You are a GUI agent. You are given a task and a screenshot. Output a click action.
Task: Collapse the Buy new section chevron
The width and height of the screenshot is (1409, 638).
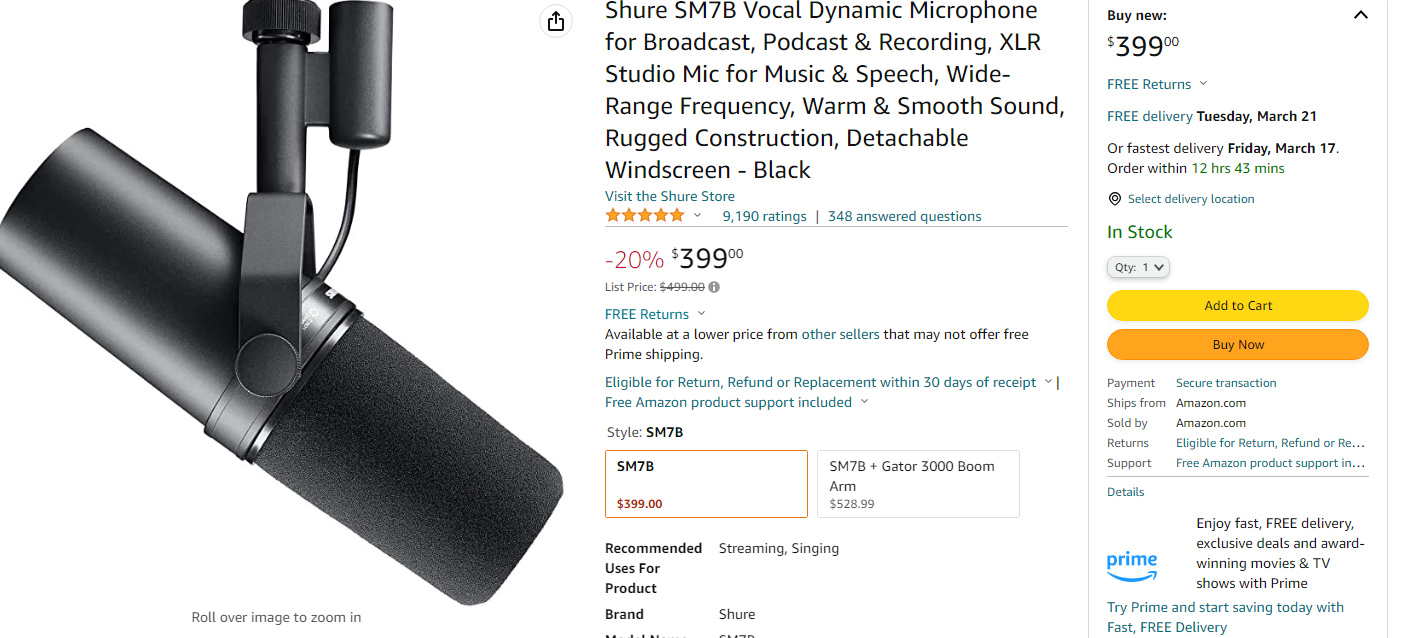(1360, 15)
